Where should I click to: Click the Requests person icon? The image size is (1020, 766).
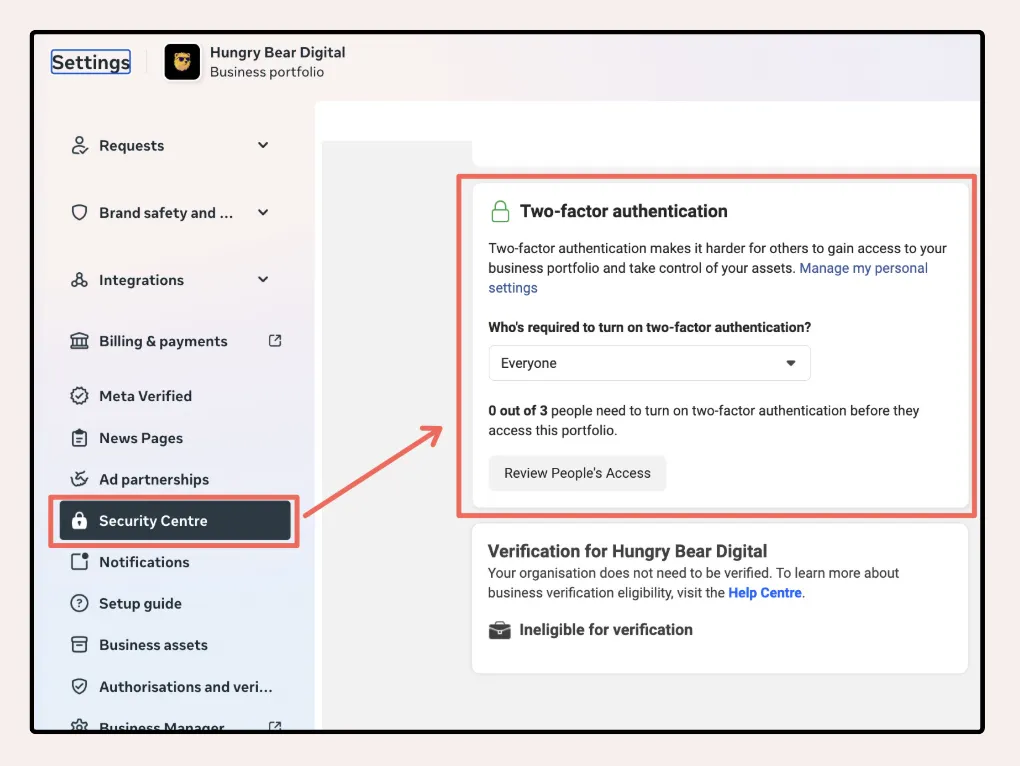pyautogui.click(x=79, y=145)
